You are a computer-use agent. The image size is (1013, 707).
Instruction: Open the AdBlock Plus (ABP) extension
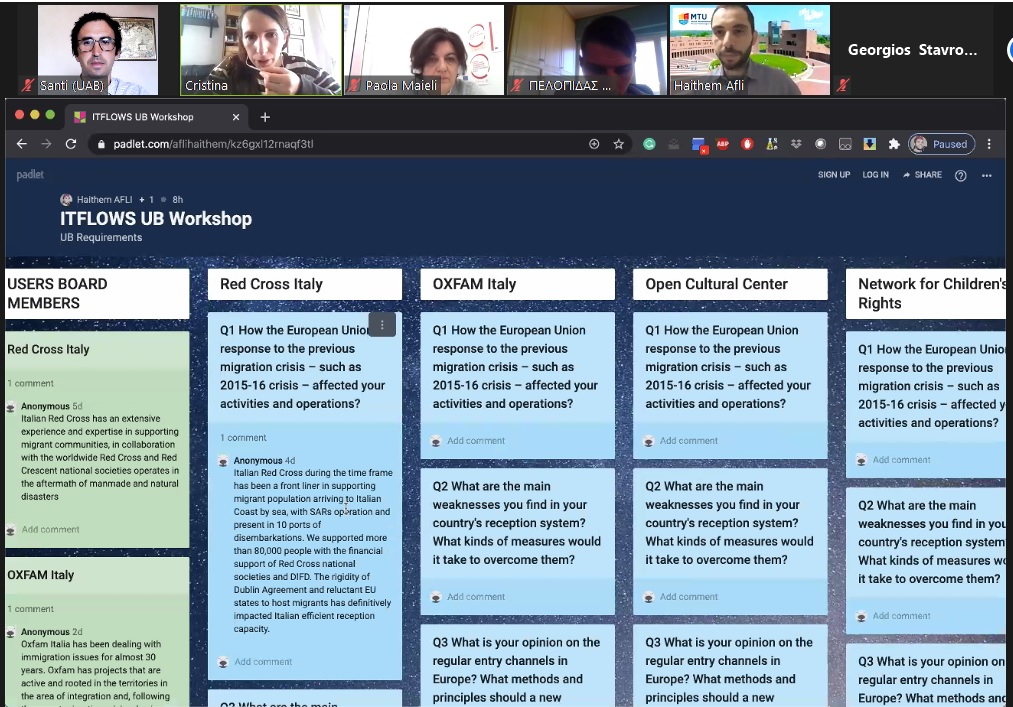pos(723,144)
